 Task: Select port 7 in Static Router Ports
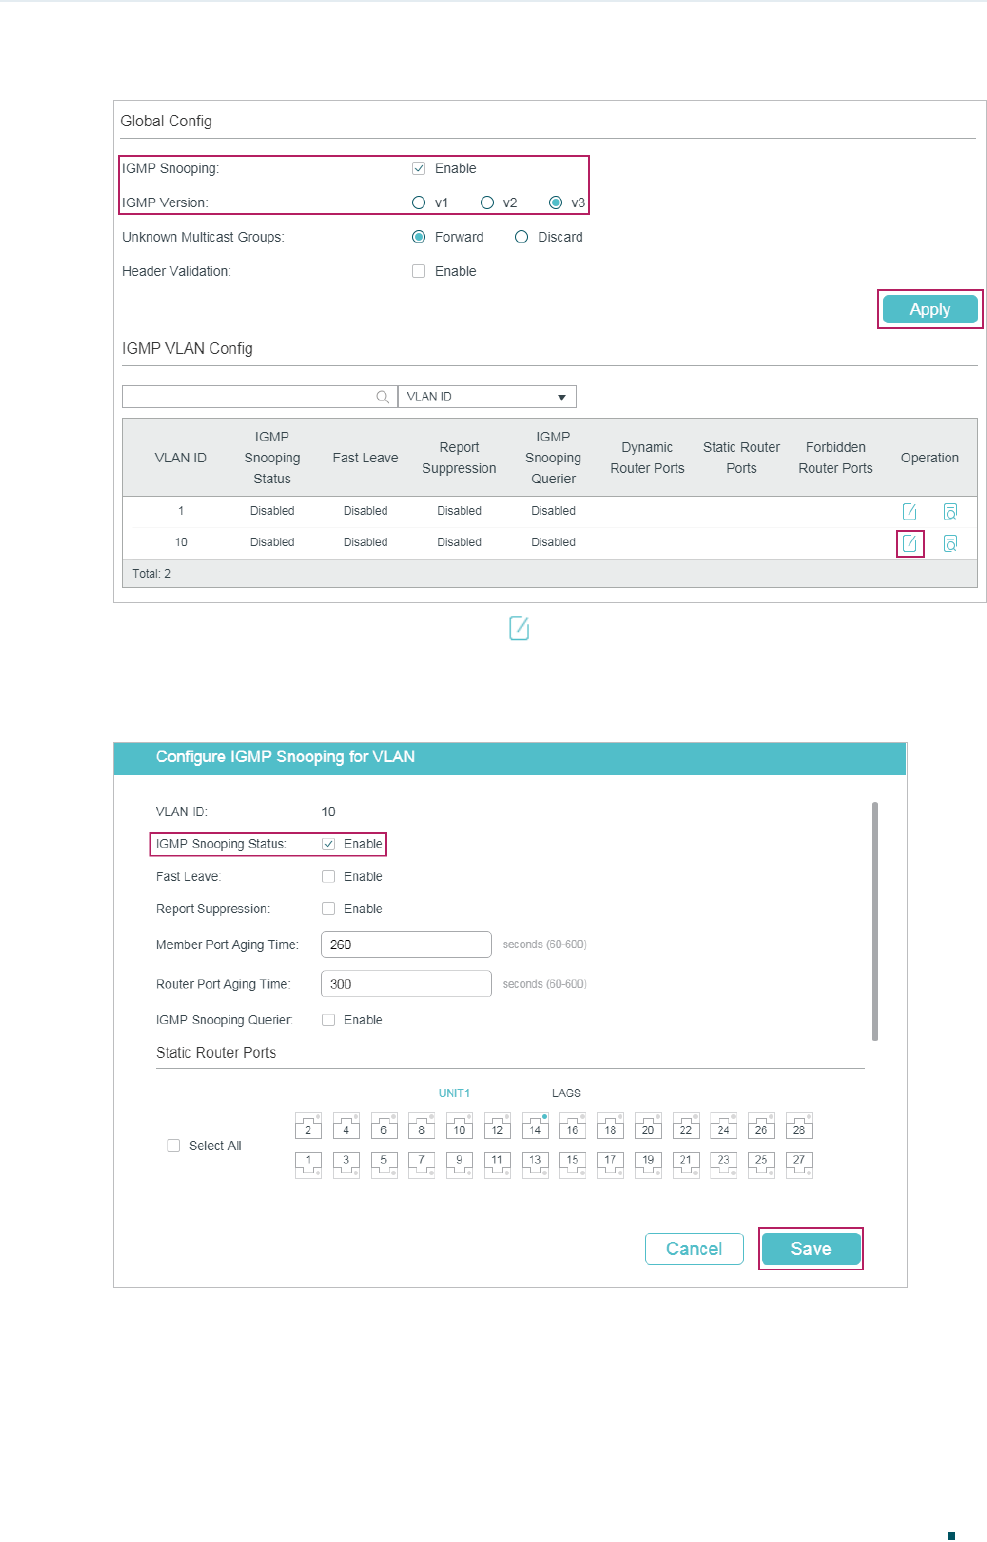pos(421,1165)
